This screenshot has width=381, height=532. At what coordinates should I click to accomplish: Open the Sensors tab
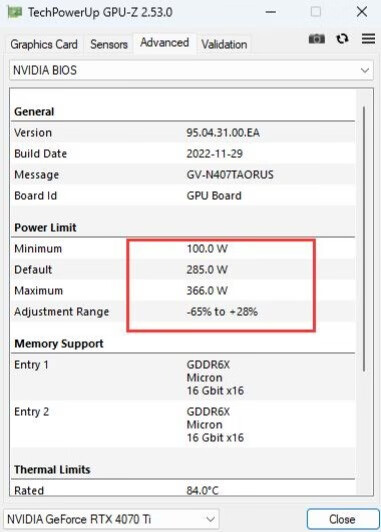pos(109,44)
